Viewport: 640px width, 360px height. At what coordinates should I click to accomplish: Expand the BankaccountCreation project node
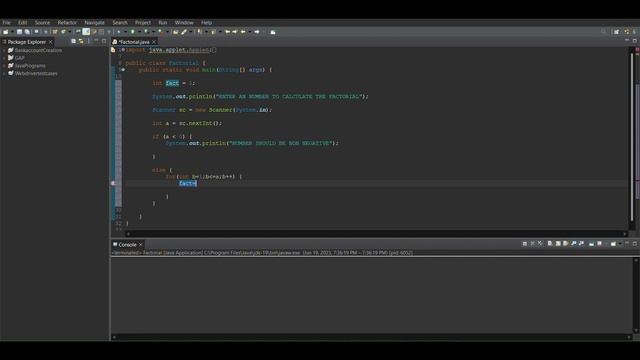[x=4, y=50]
